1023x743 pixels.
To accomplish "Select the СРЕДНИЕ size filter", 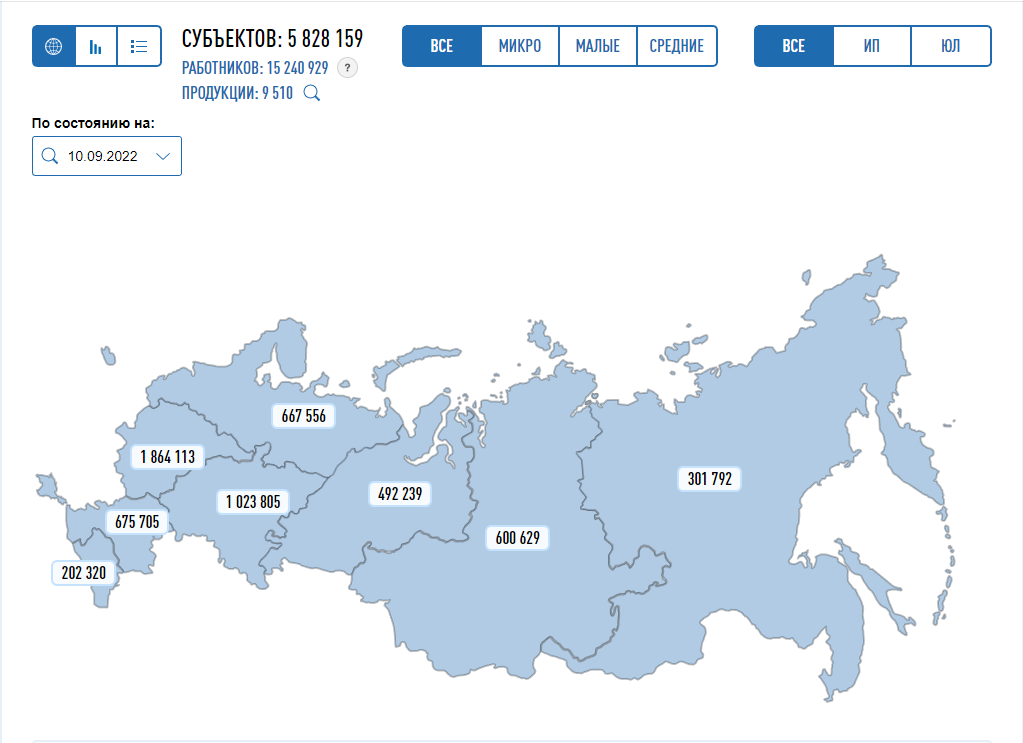I will (677, 46).
